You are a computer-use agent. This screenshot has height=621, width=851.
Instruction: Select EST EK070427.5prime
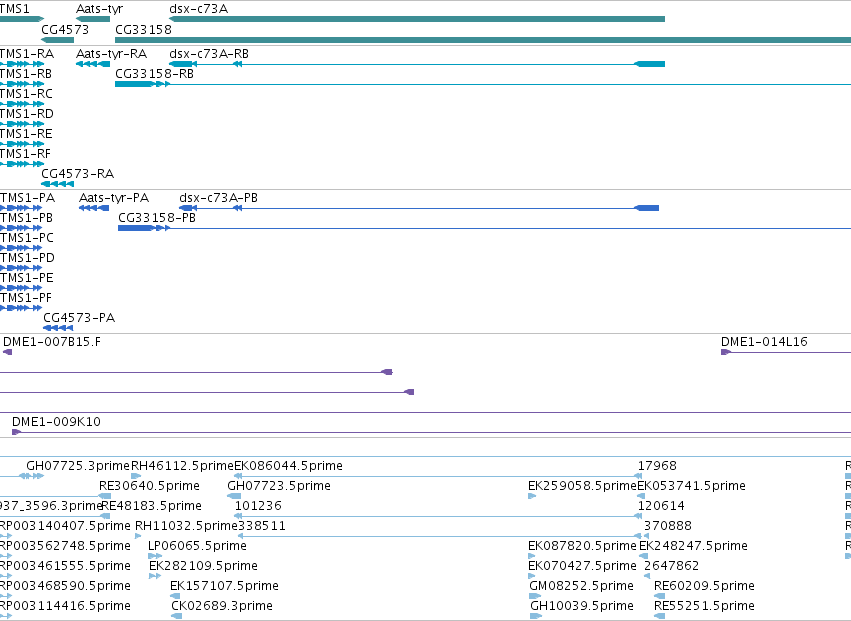(x=582, y=567)
